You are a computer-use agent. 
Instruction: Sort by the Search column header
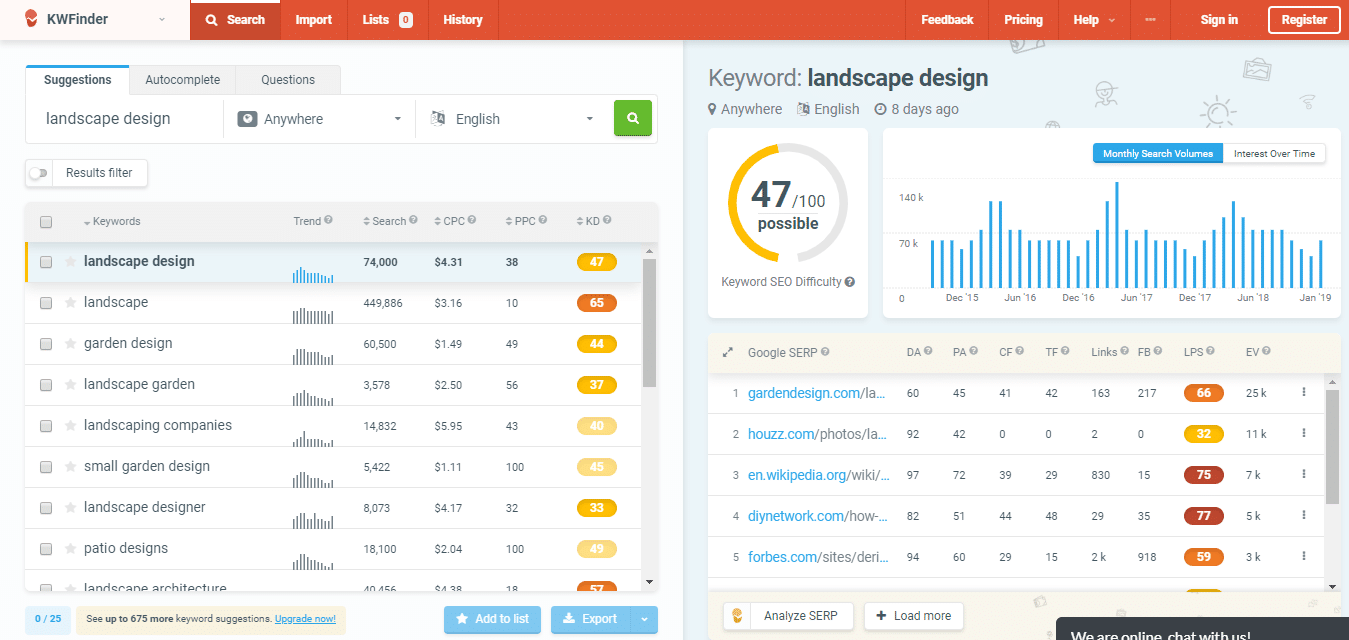pyautogui.click(x=385, y=221)
